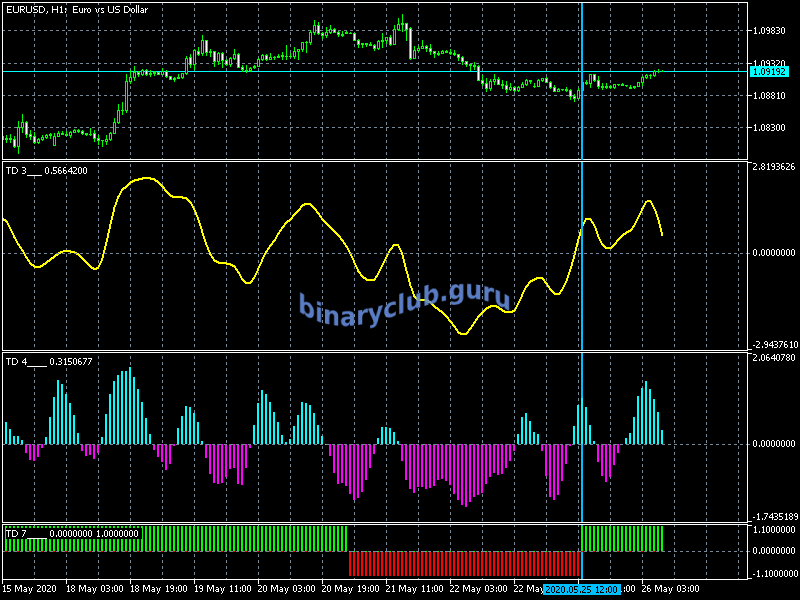
Task: Click the 1.08300 price scale label
Action: pyautogui.click(x=768, y=128)
